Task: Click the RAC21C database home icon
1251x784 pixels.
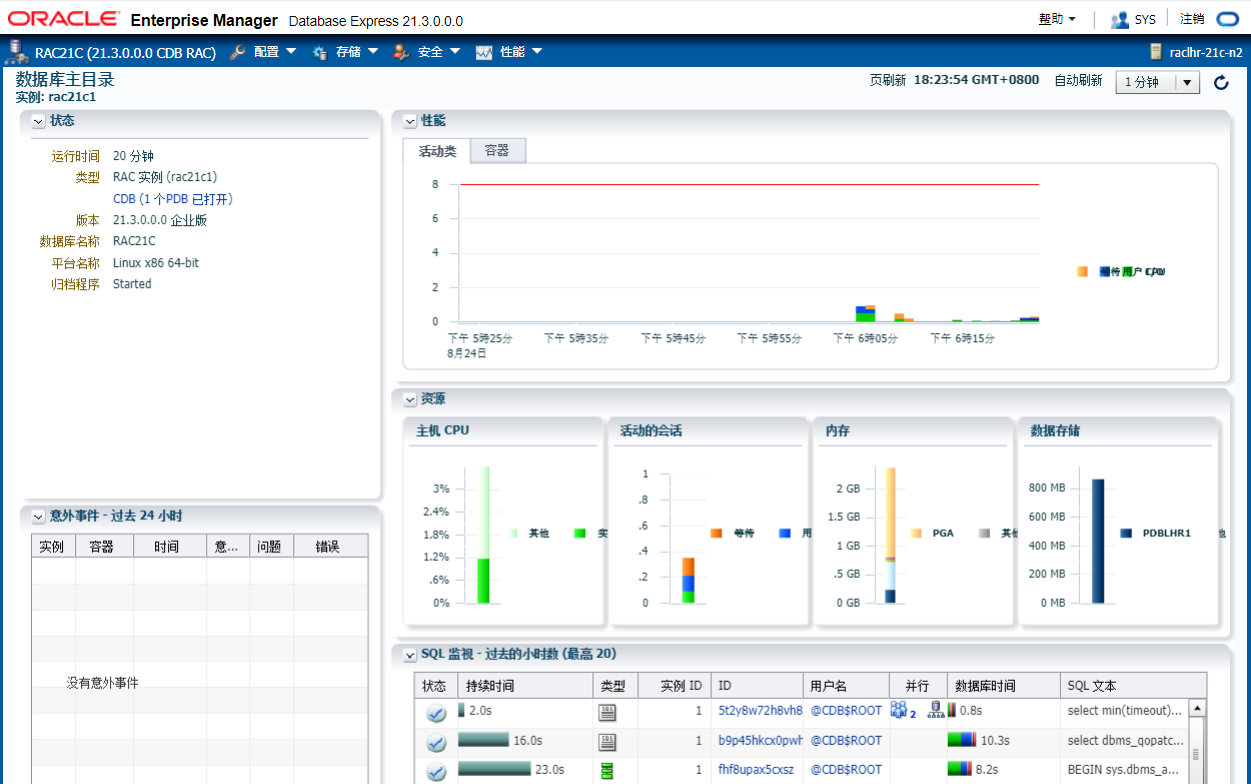Action: 17,52
